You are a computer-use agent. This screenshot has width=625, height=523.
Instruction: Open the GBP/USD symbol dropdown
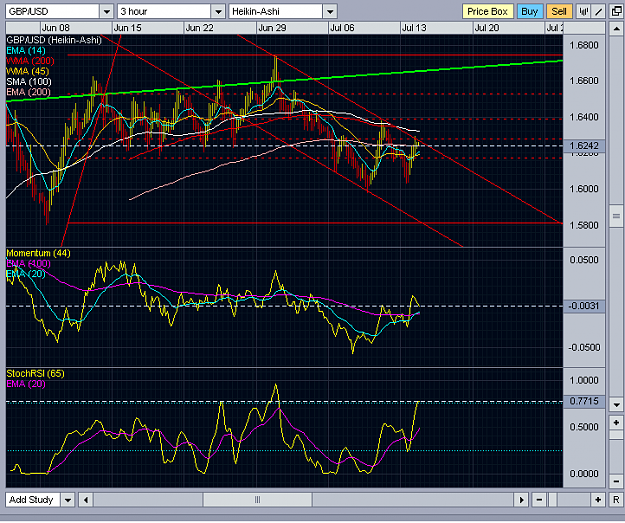pos(107,12)
